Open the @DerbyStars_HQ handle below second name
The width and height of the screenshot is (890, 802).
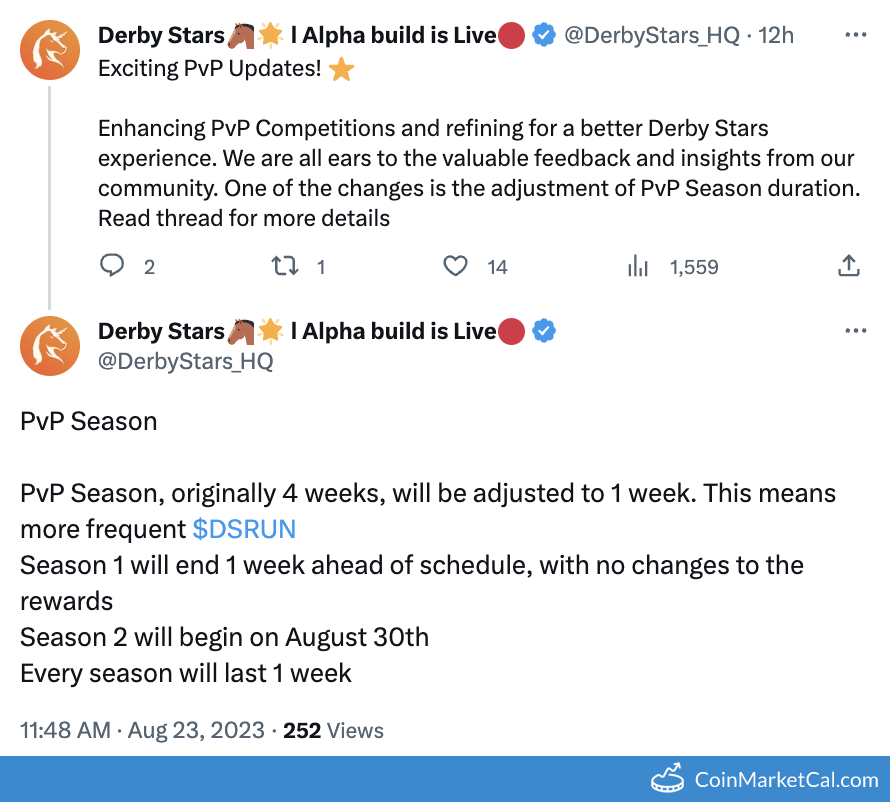pyautogui.click(x=185, y=361)
